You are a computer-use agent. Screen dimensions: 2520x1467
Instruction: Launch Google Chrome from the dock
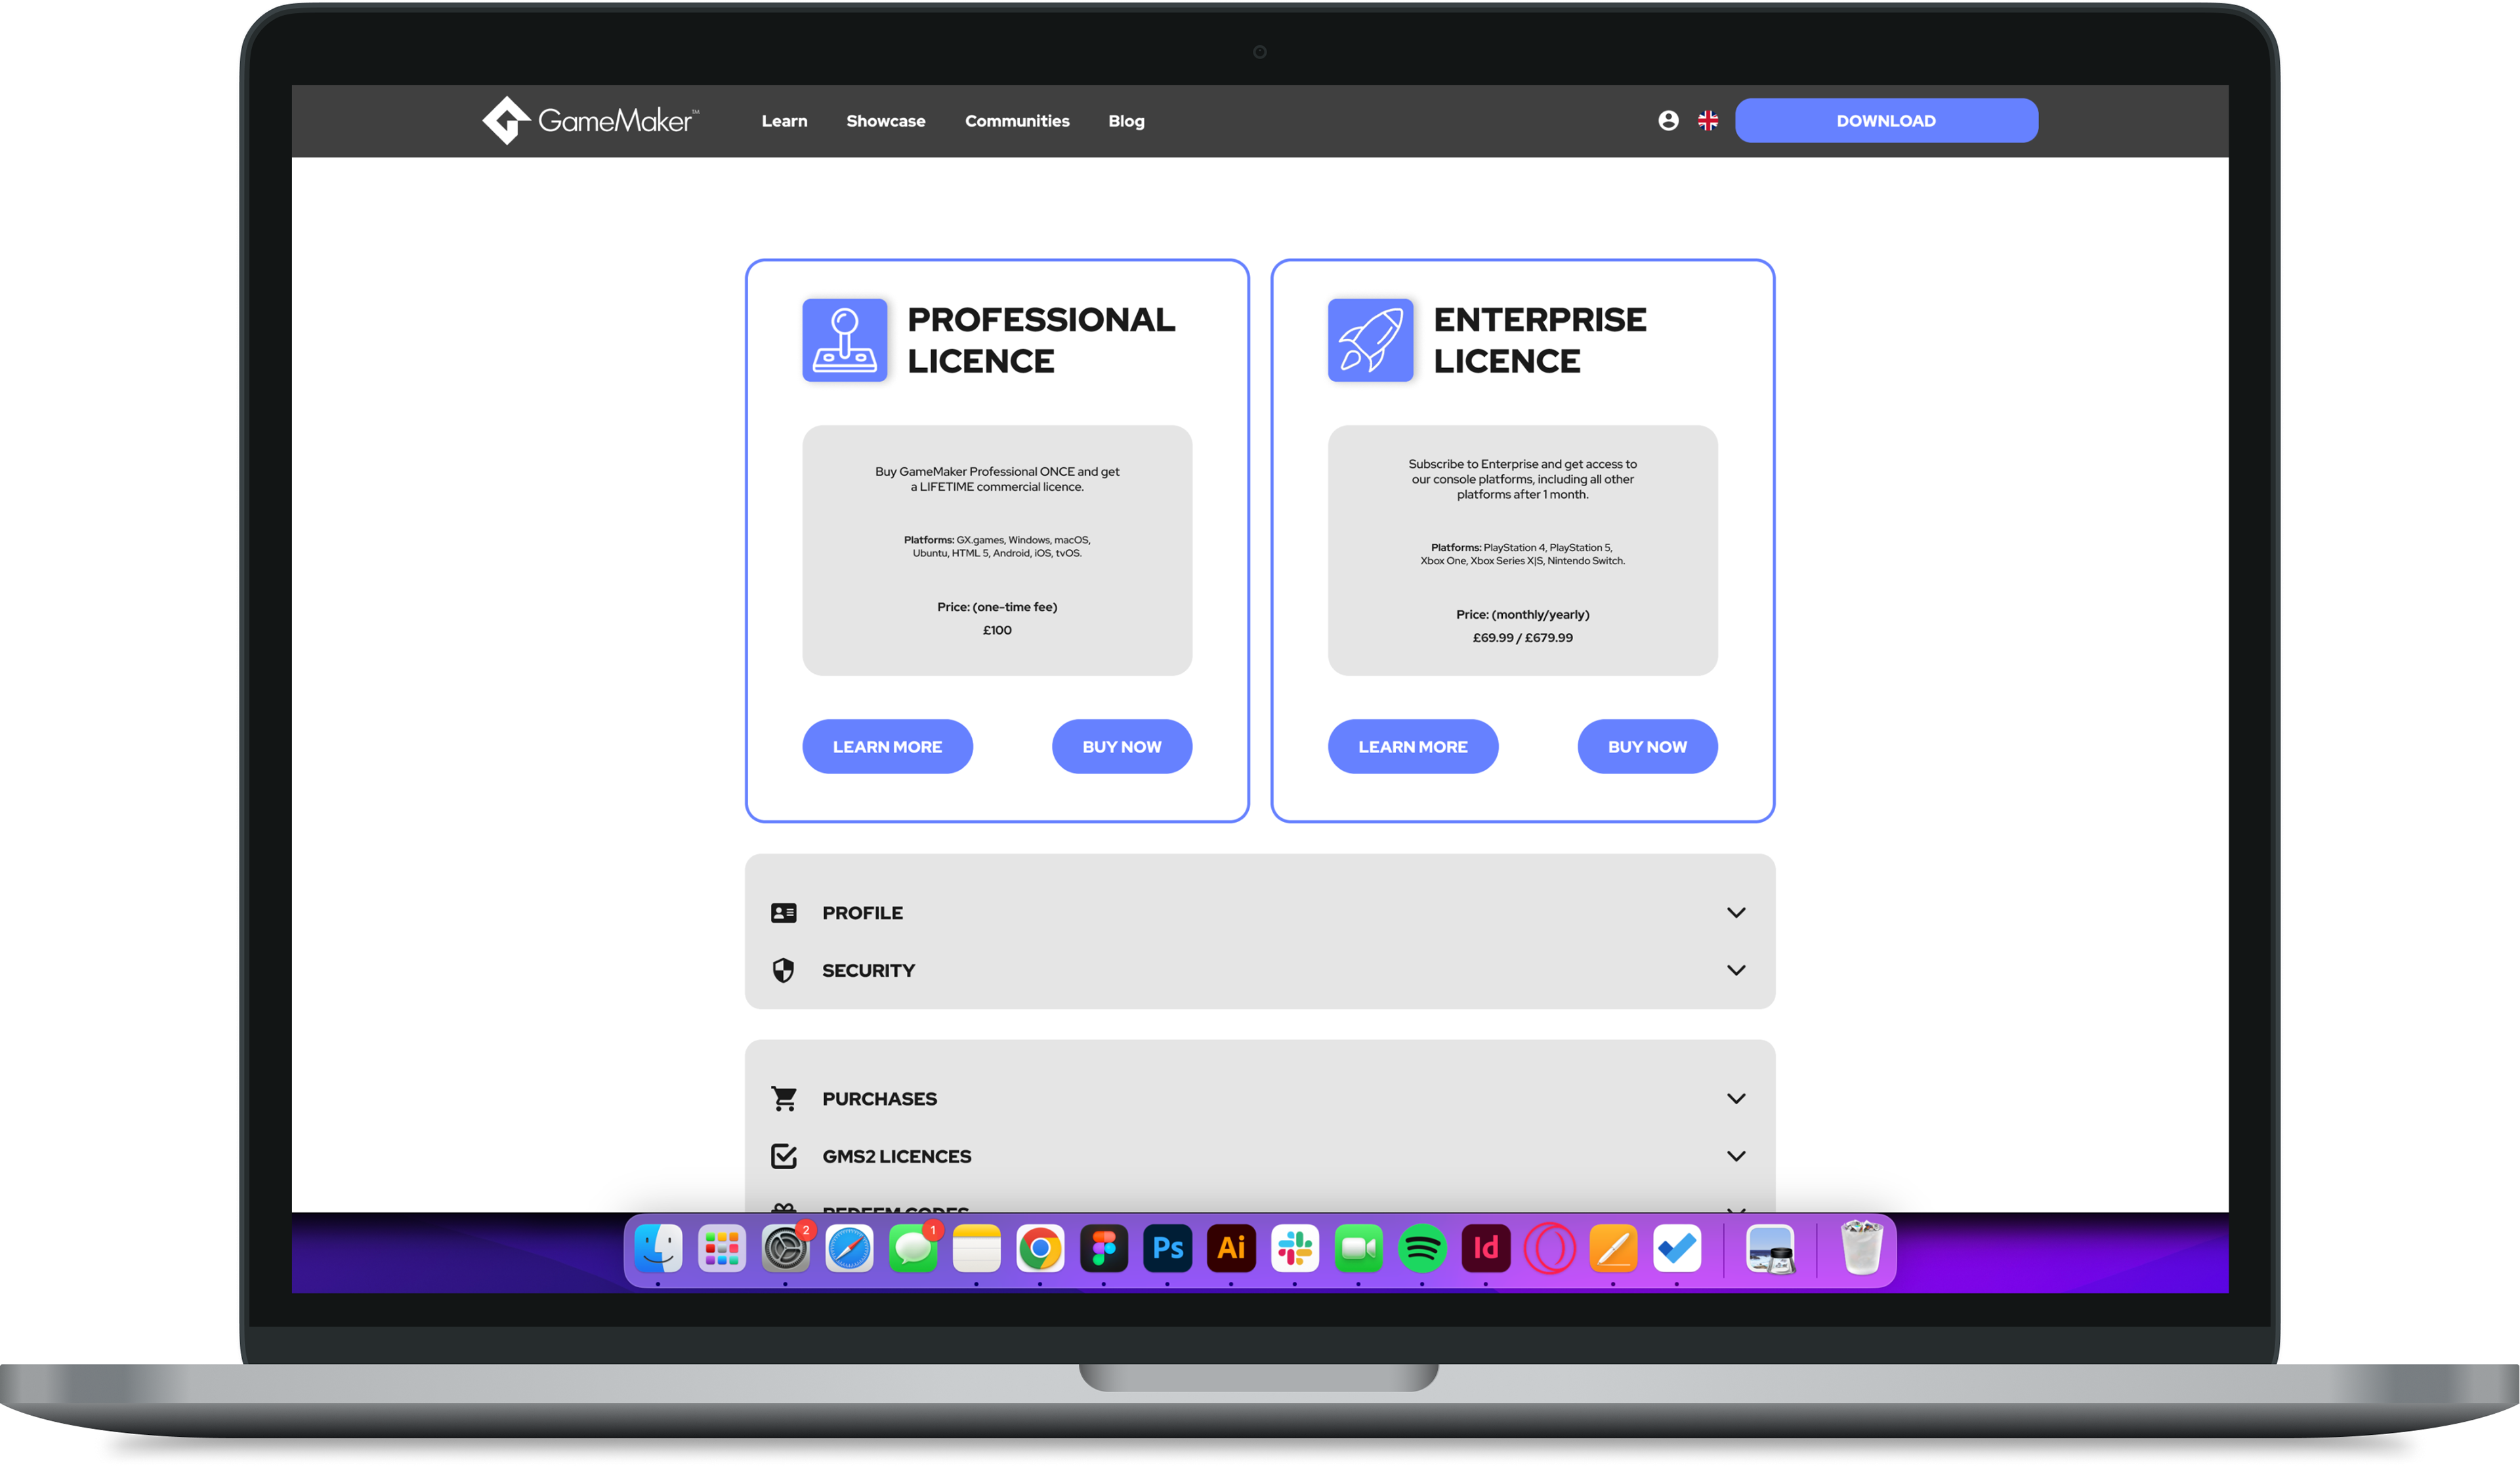(1040, 1249)
